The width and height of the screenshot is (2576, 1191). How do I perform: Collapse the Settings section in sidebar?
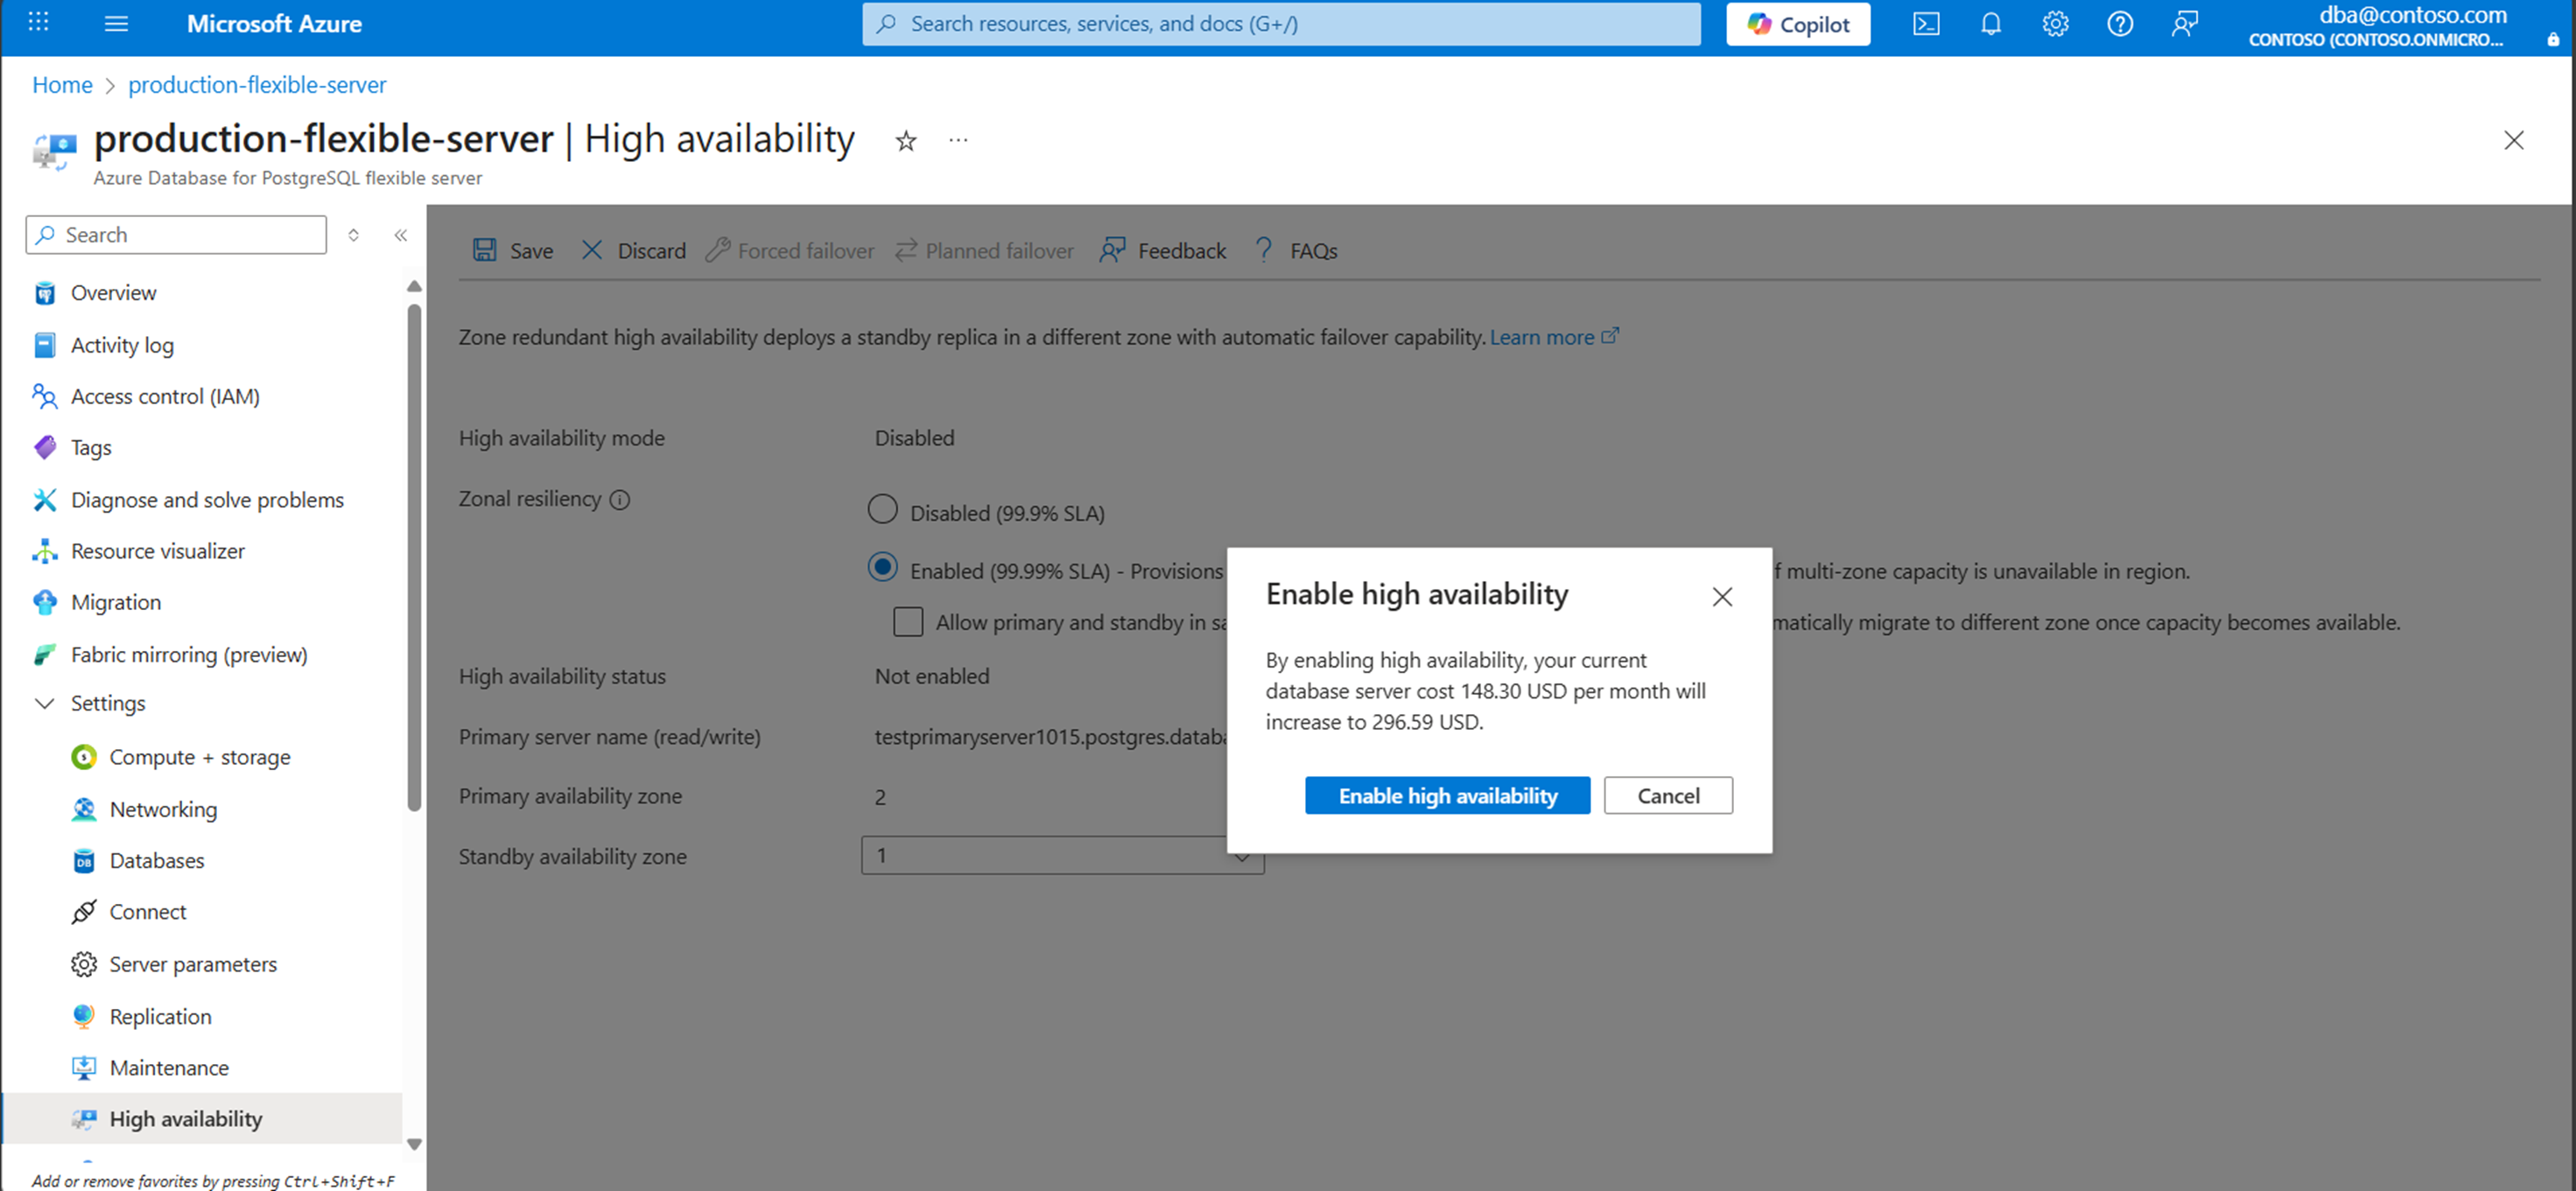(45, 704)
